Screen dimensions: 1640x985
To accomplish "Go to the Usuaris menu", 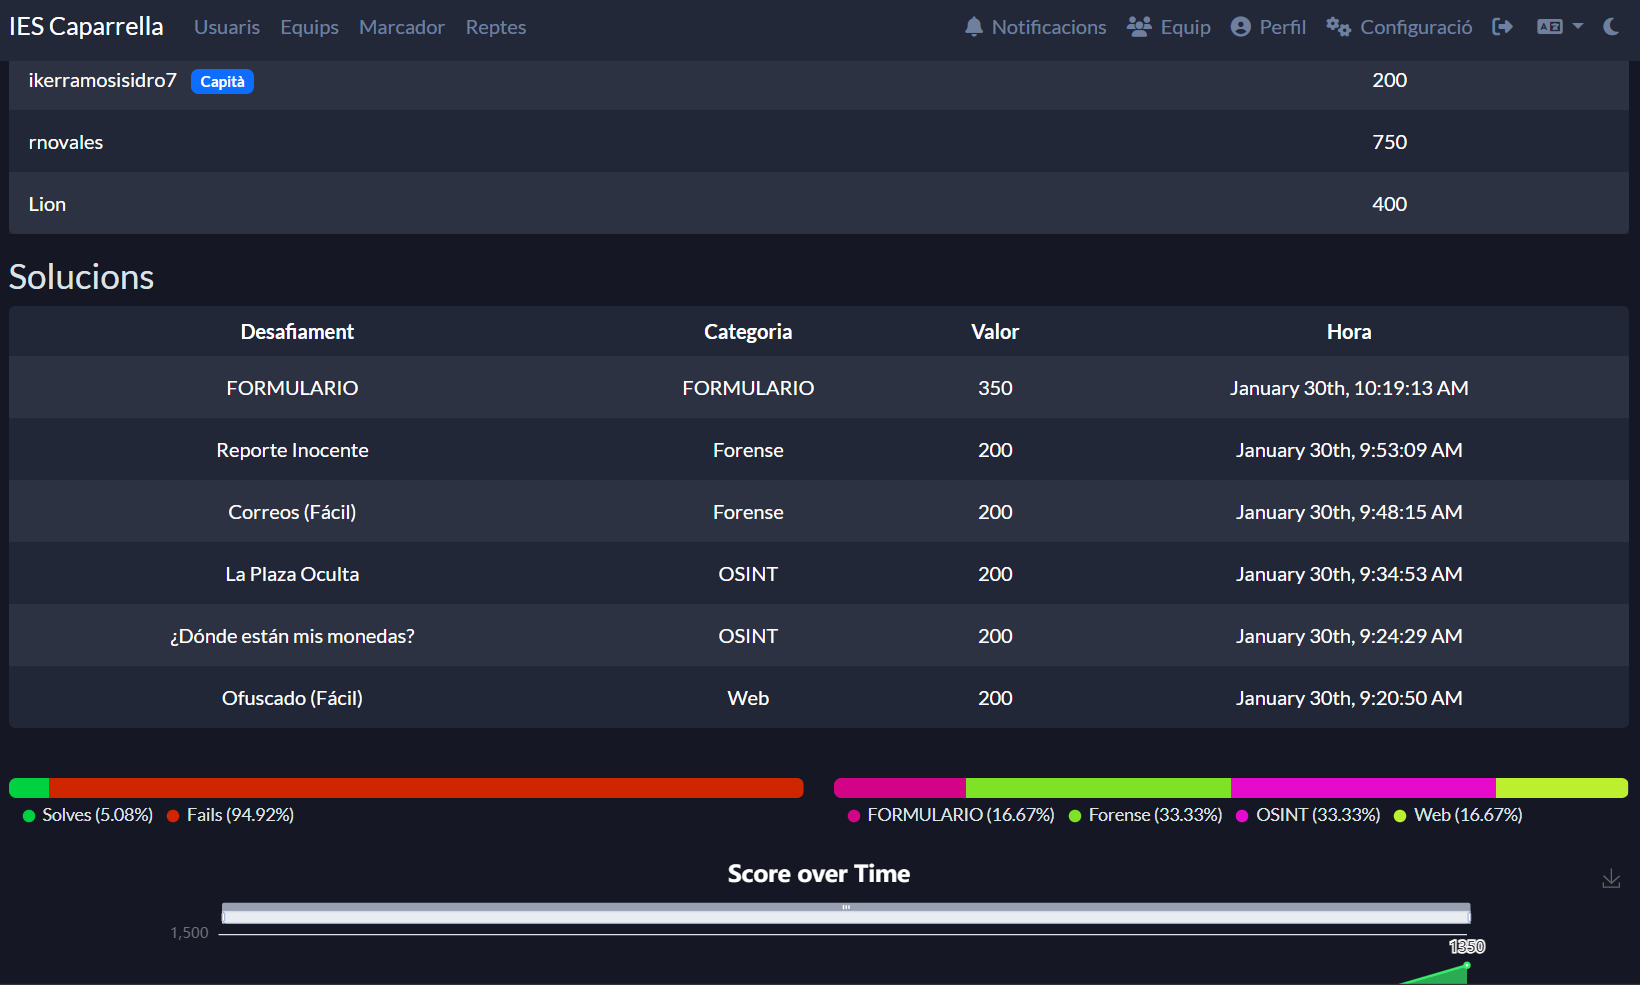I will pos(227,27).
